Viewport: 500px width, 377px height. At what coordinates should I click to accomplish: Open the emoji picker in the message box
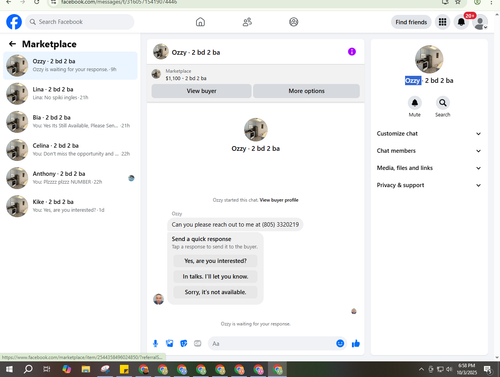pyautogui.click(x=340, y=343)
